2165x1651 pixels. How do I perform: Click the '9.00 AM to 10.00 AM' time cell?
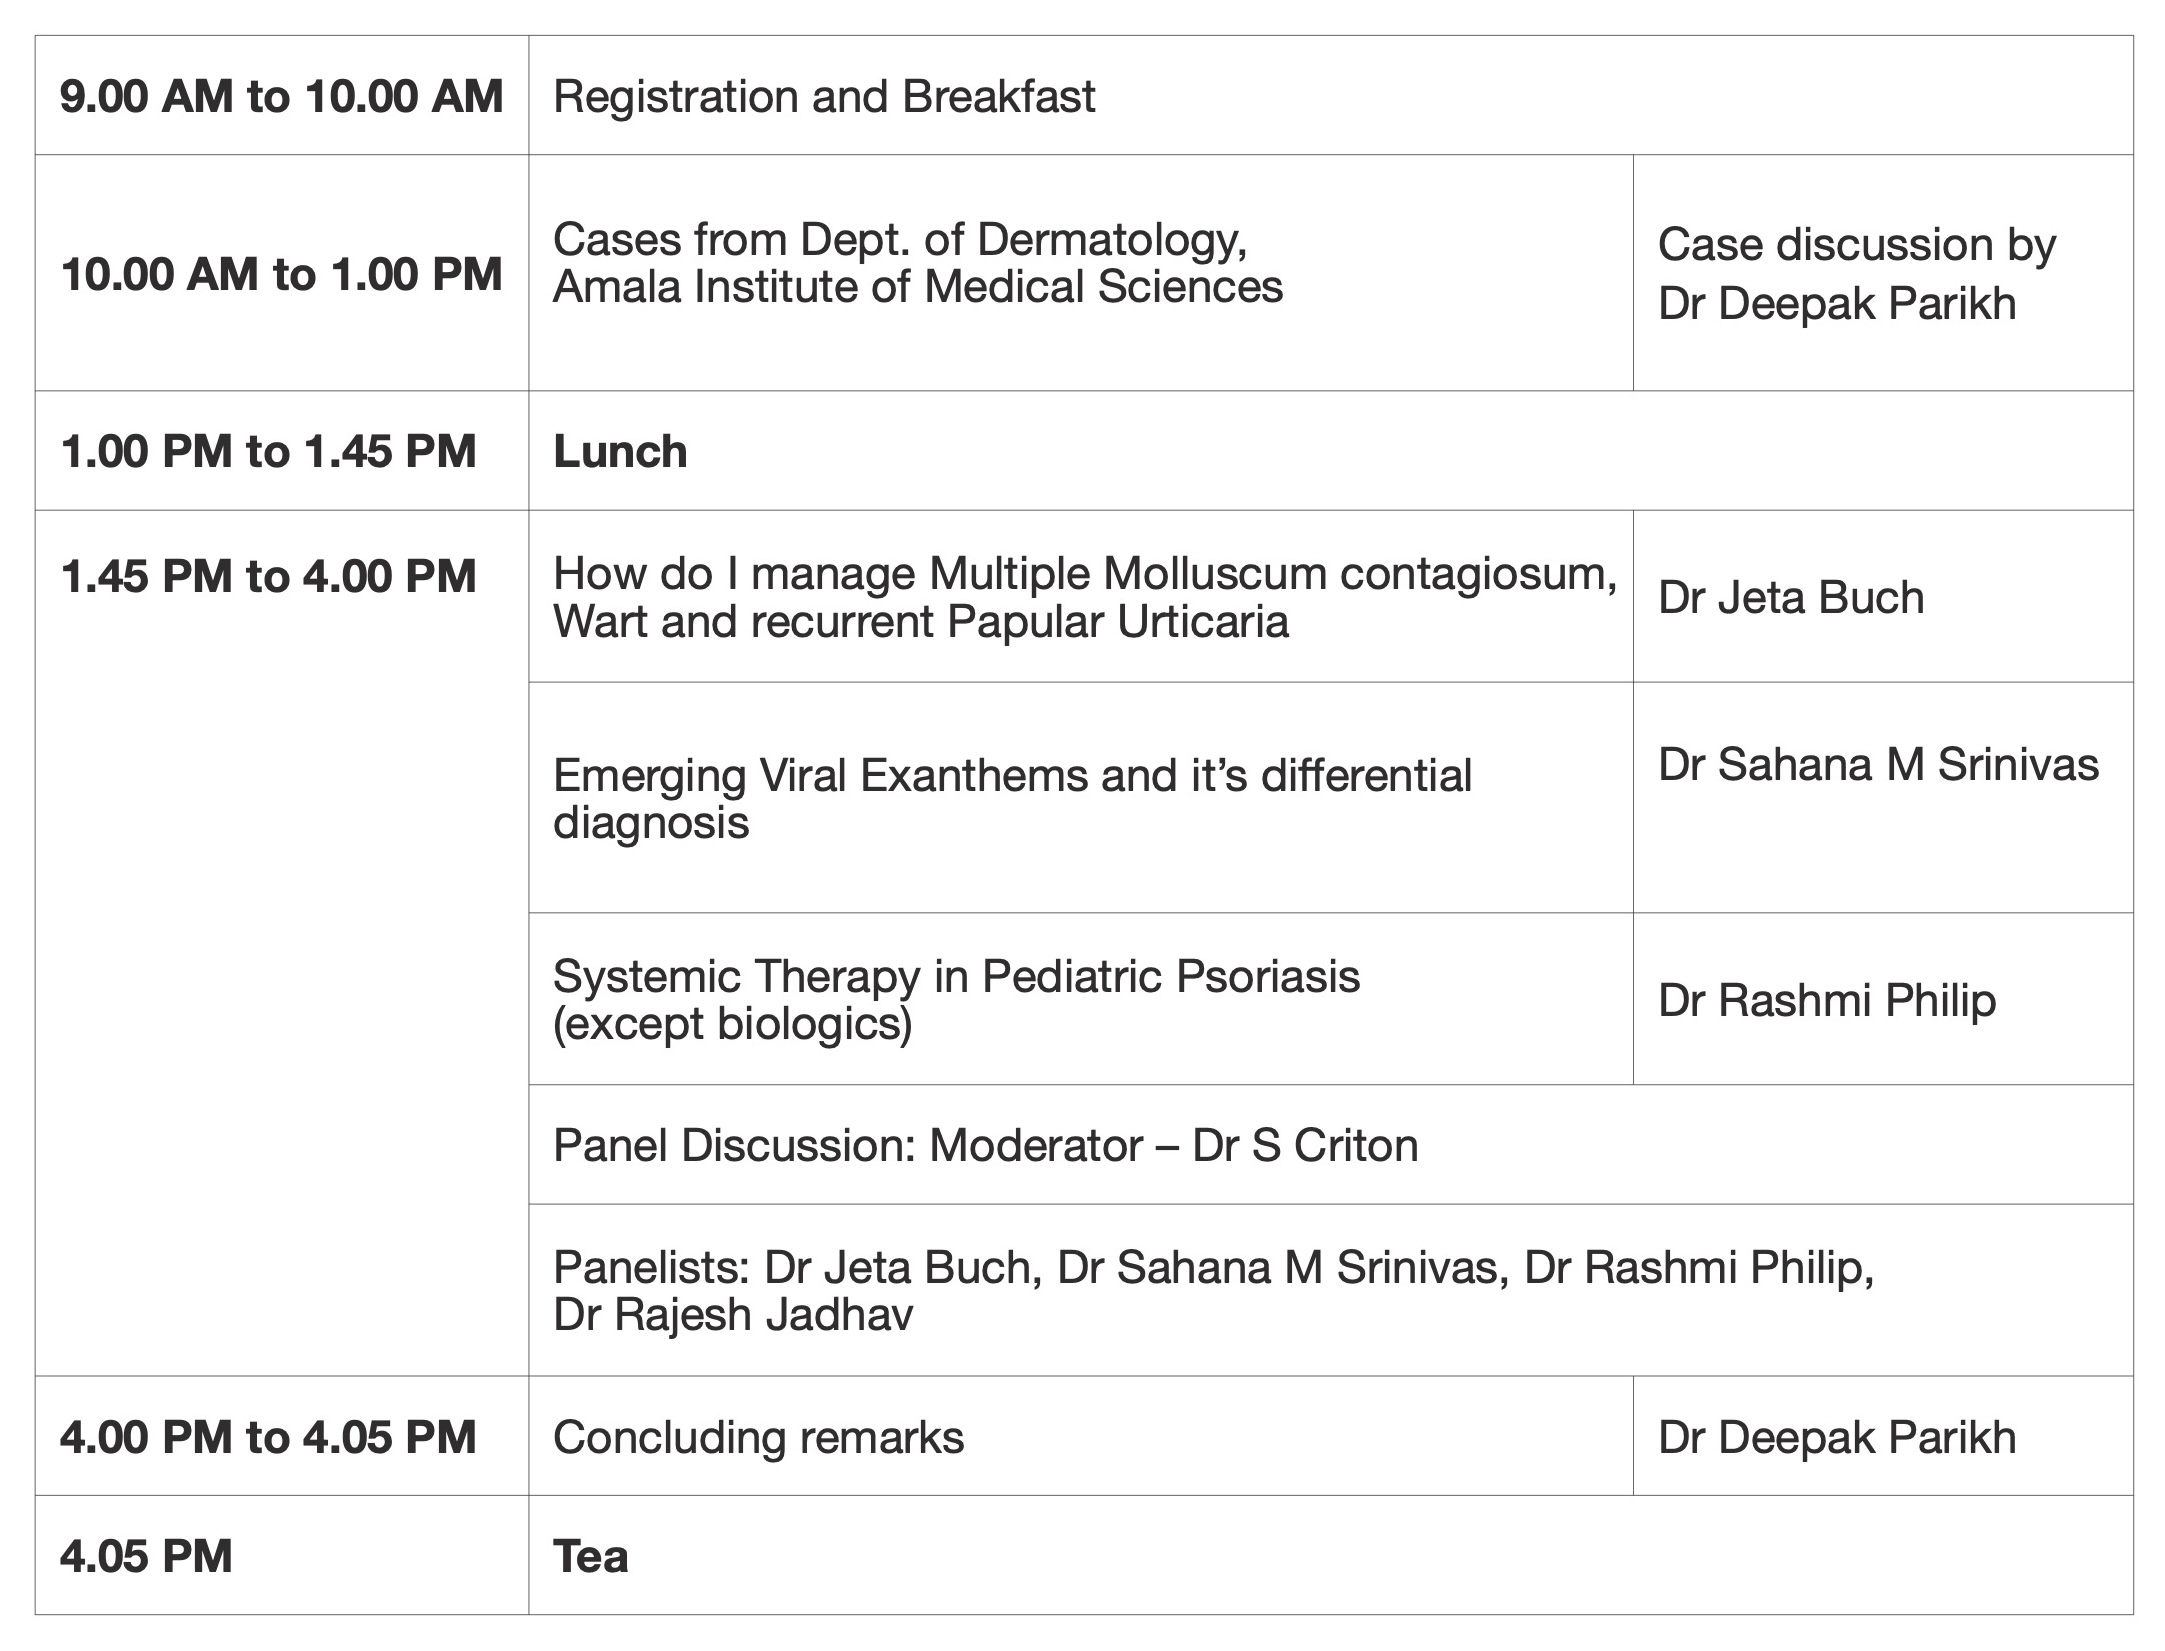pyautogui.click(x=281, y=97)
